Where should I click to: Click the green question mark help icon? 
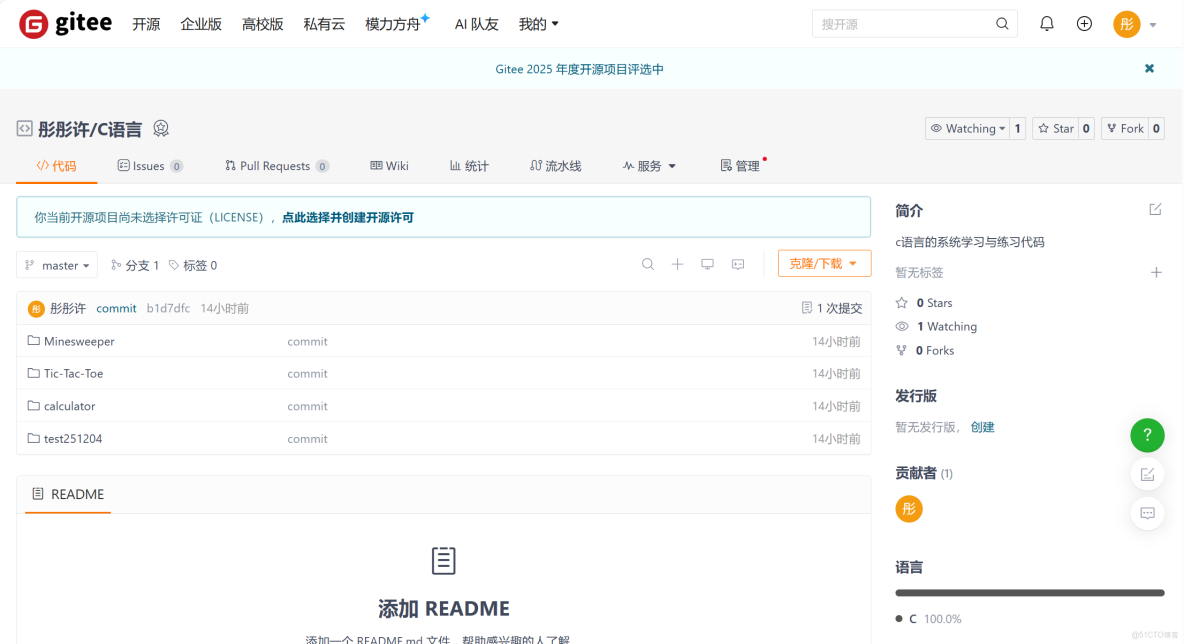tap(1147, 435)
